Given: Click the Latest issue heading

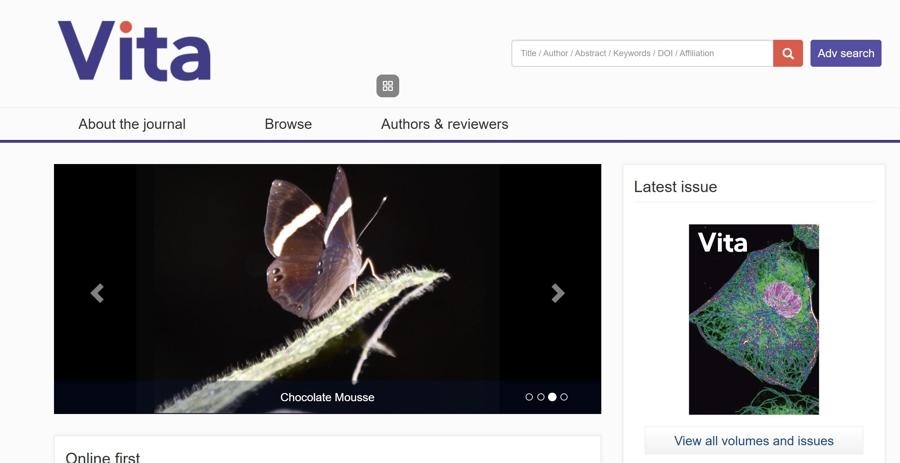Looking at the screenshot, I should tap(675, 187).
